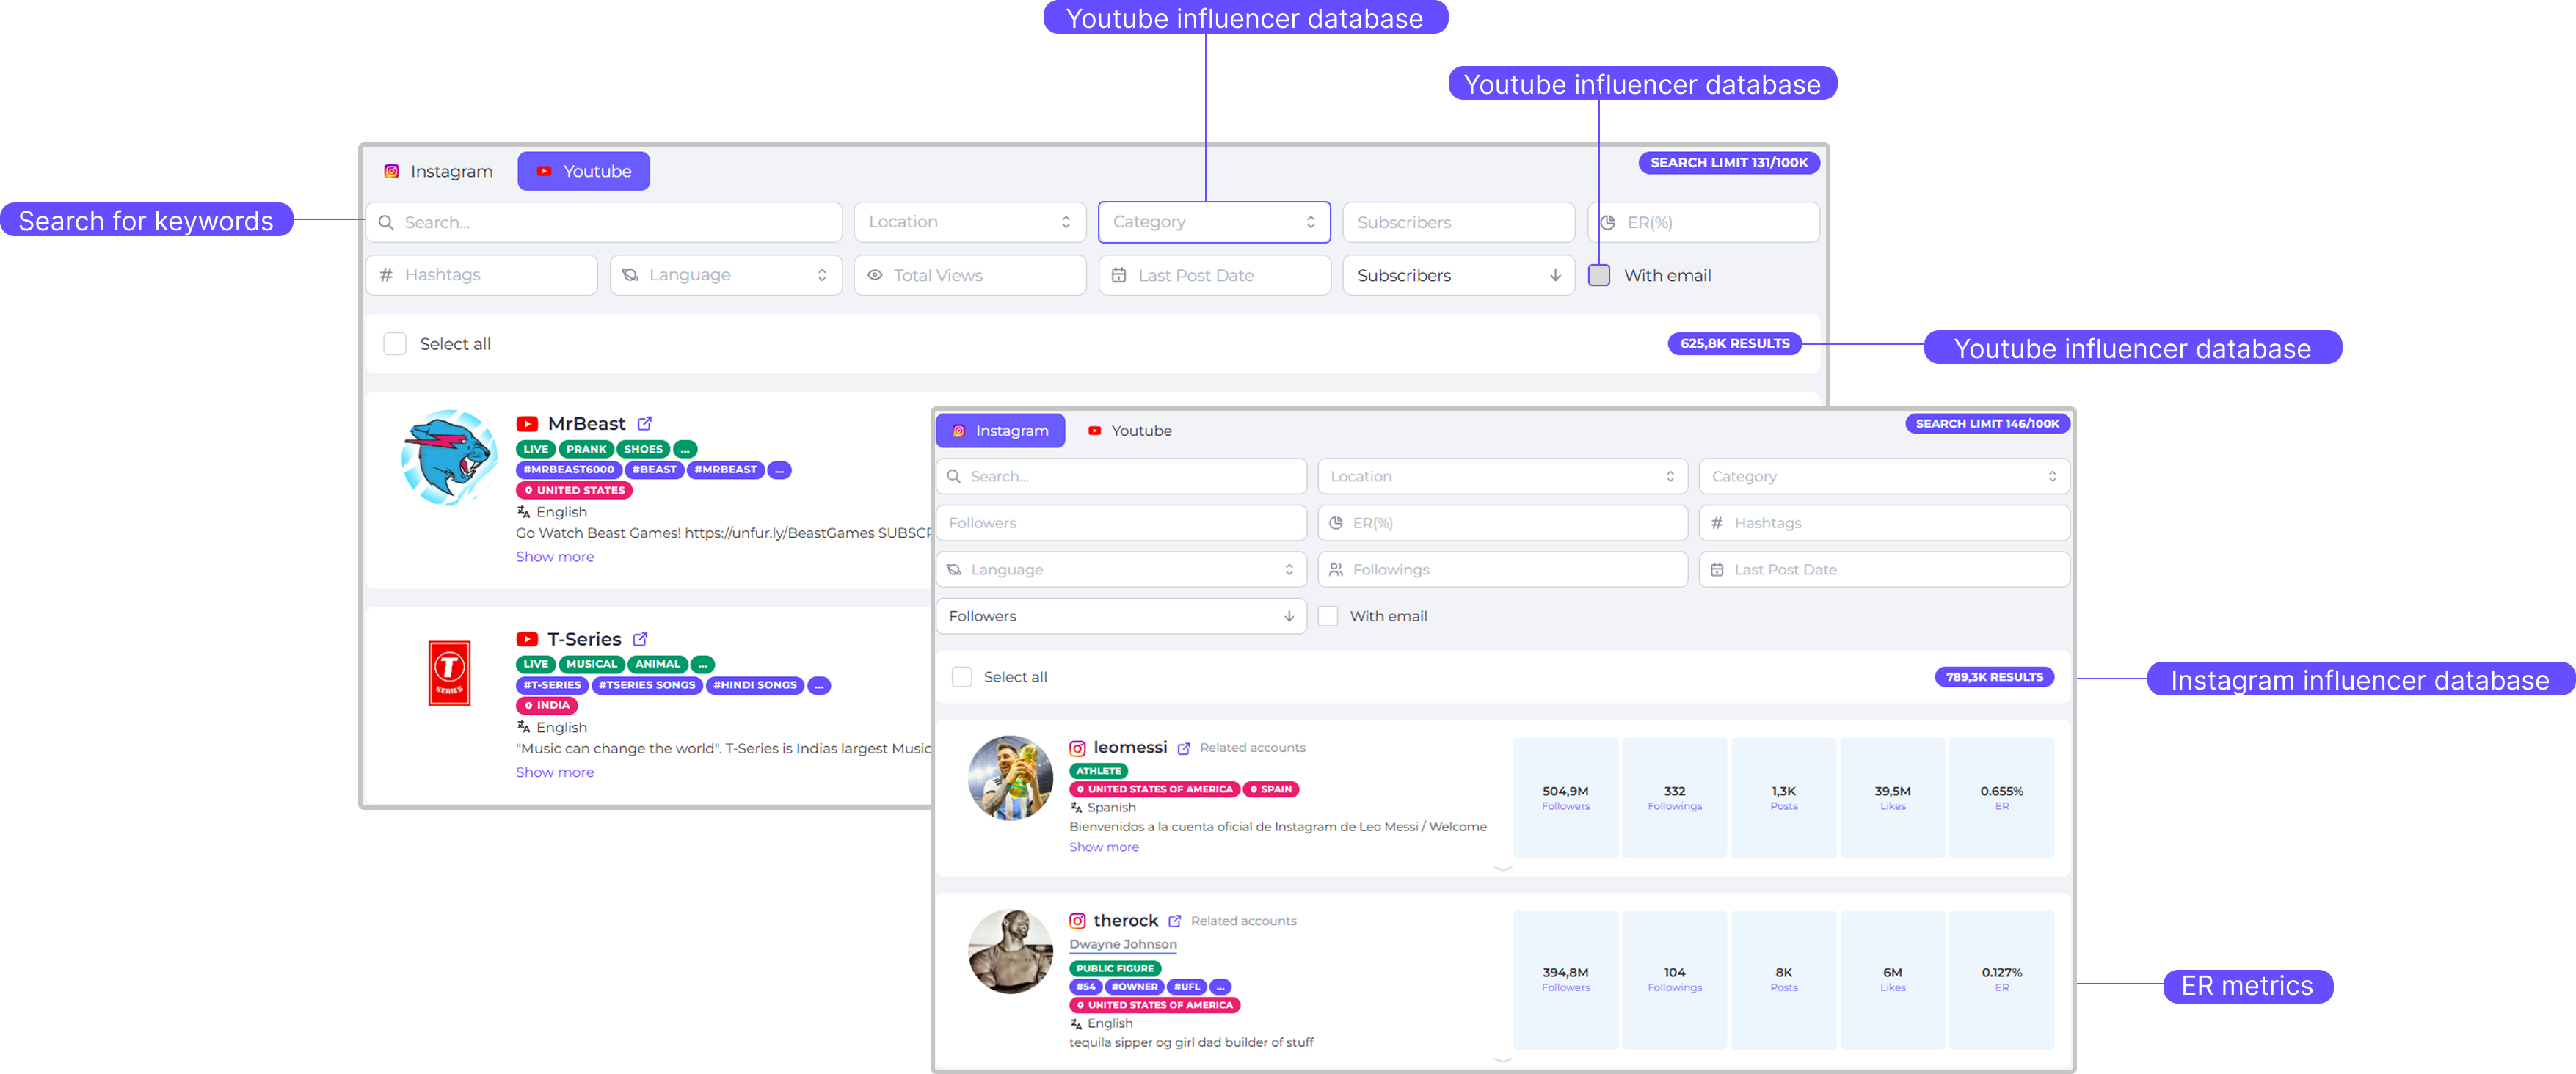Image resolution: width=2576 pixels, height=1074 pixels.
Task: Click the SEARCH LIMIT 131/100K badge
Action: (1729, 163)
